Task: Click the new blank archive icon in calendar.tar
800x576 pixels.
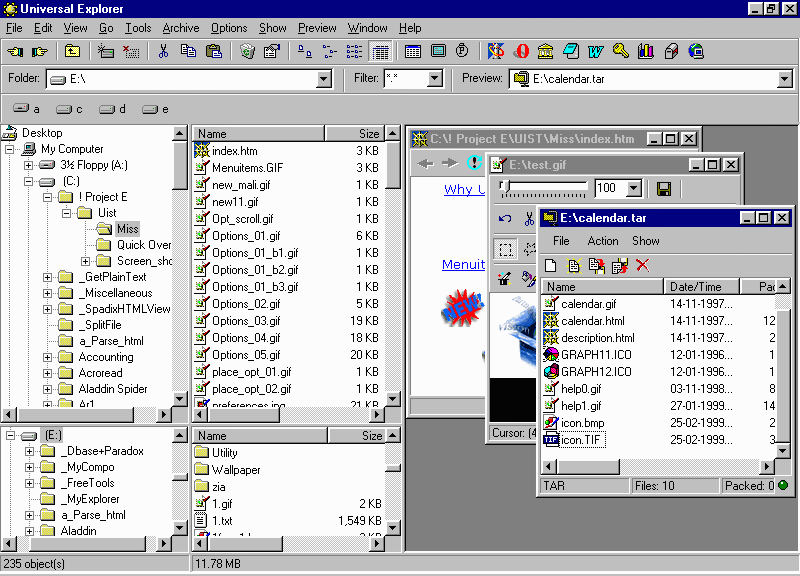Action: pyautogui.click(x=551, y=265)
